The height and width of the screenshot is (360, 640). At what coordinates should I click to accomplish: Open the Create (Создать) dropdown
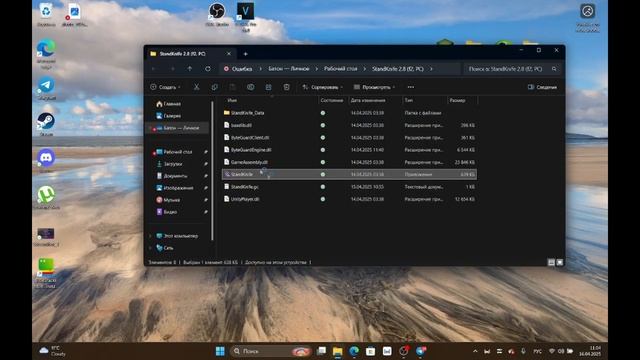(x=165, y=87)
